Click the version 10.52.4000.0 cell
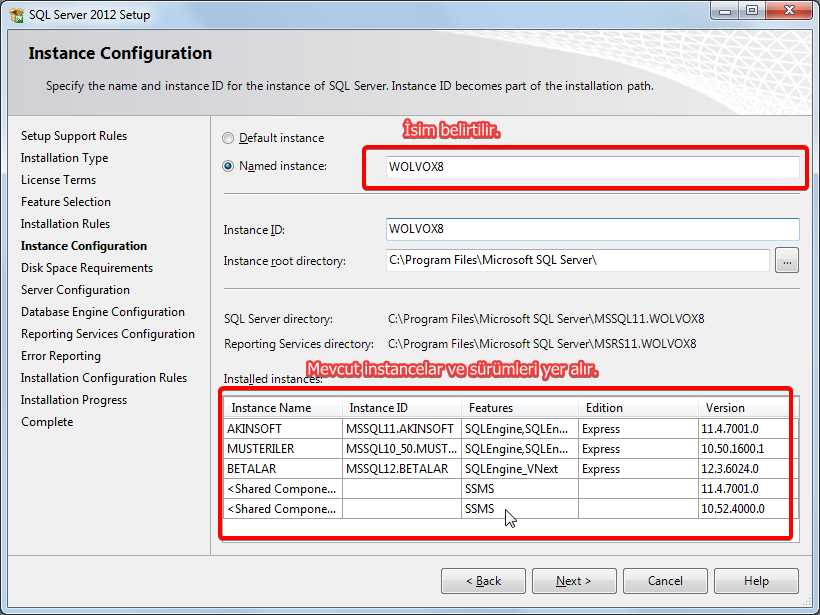 point(748,509)
